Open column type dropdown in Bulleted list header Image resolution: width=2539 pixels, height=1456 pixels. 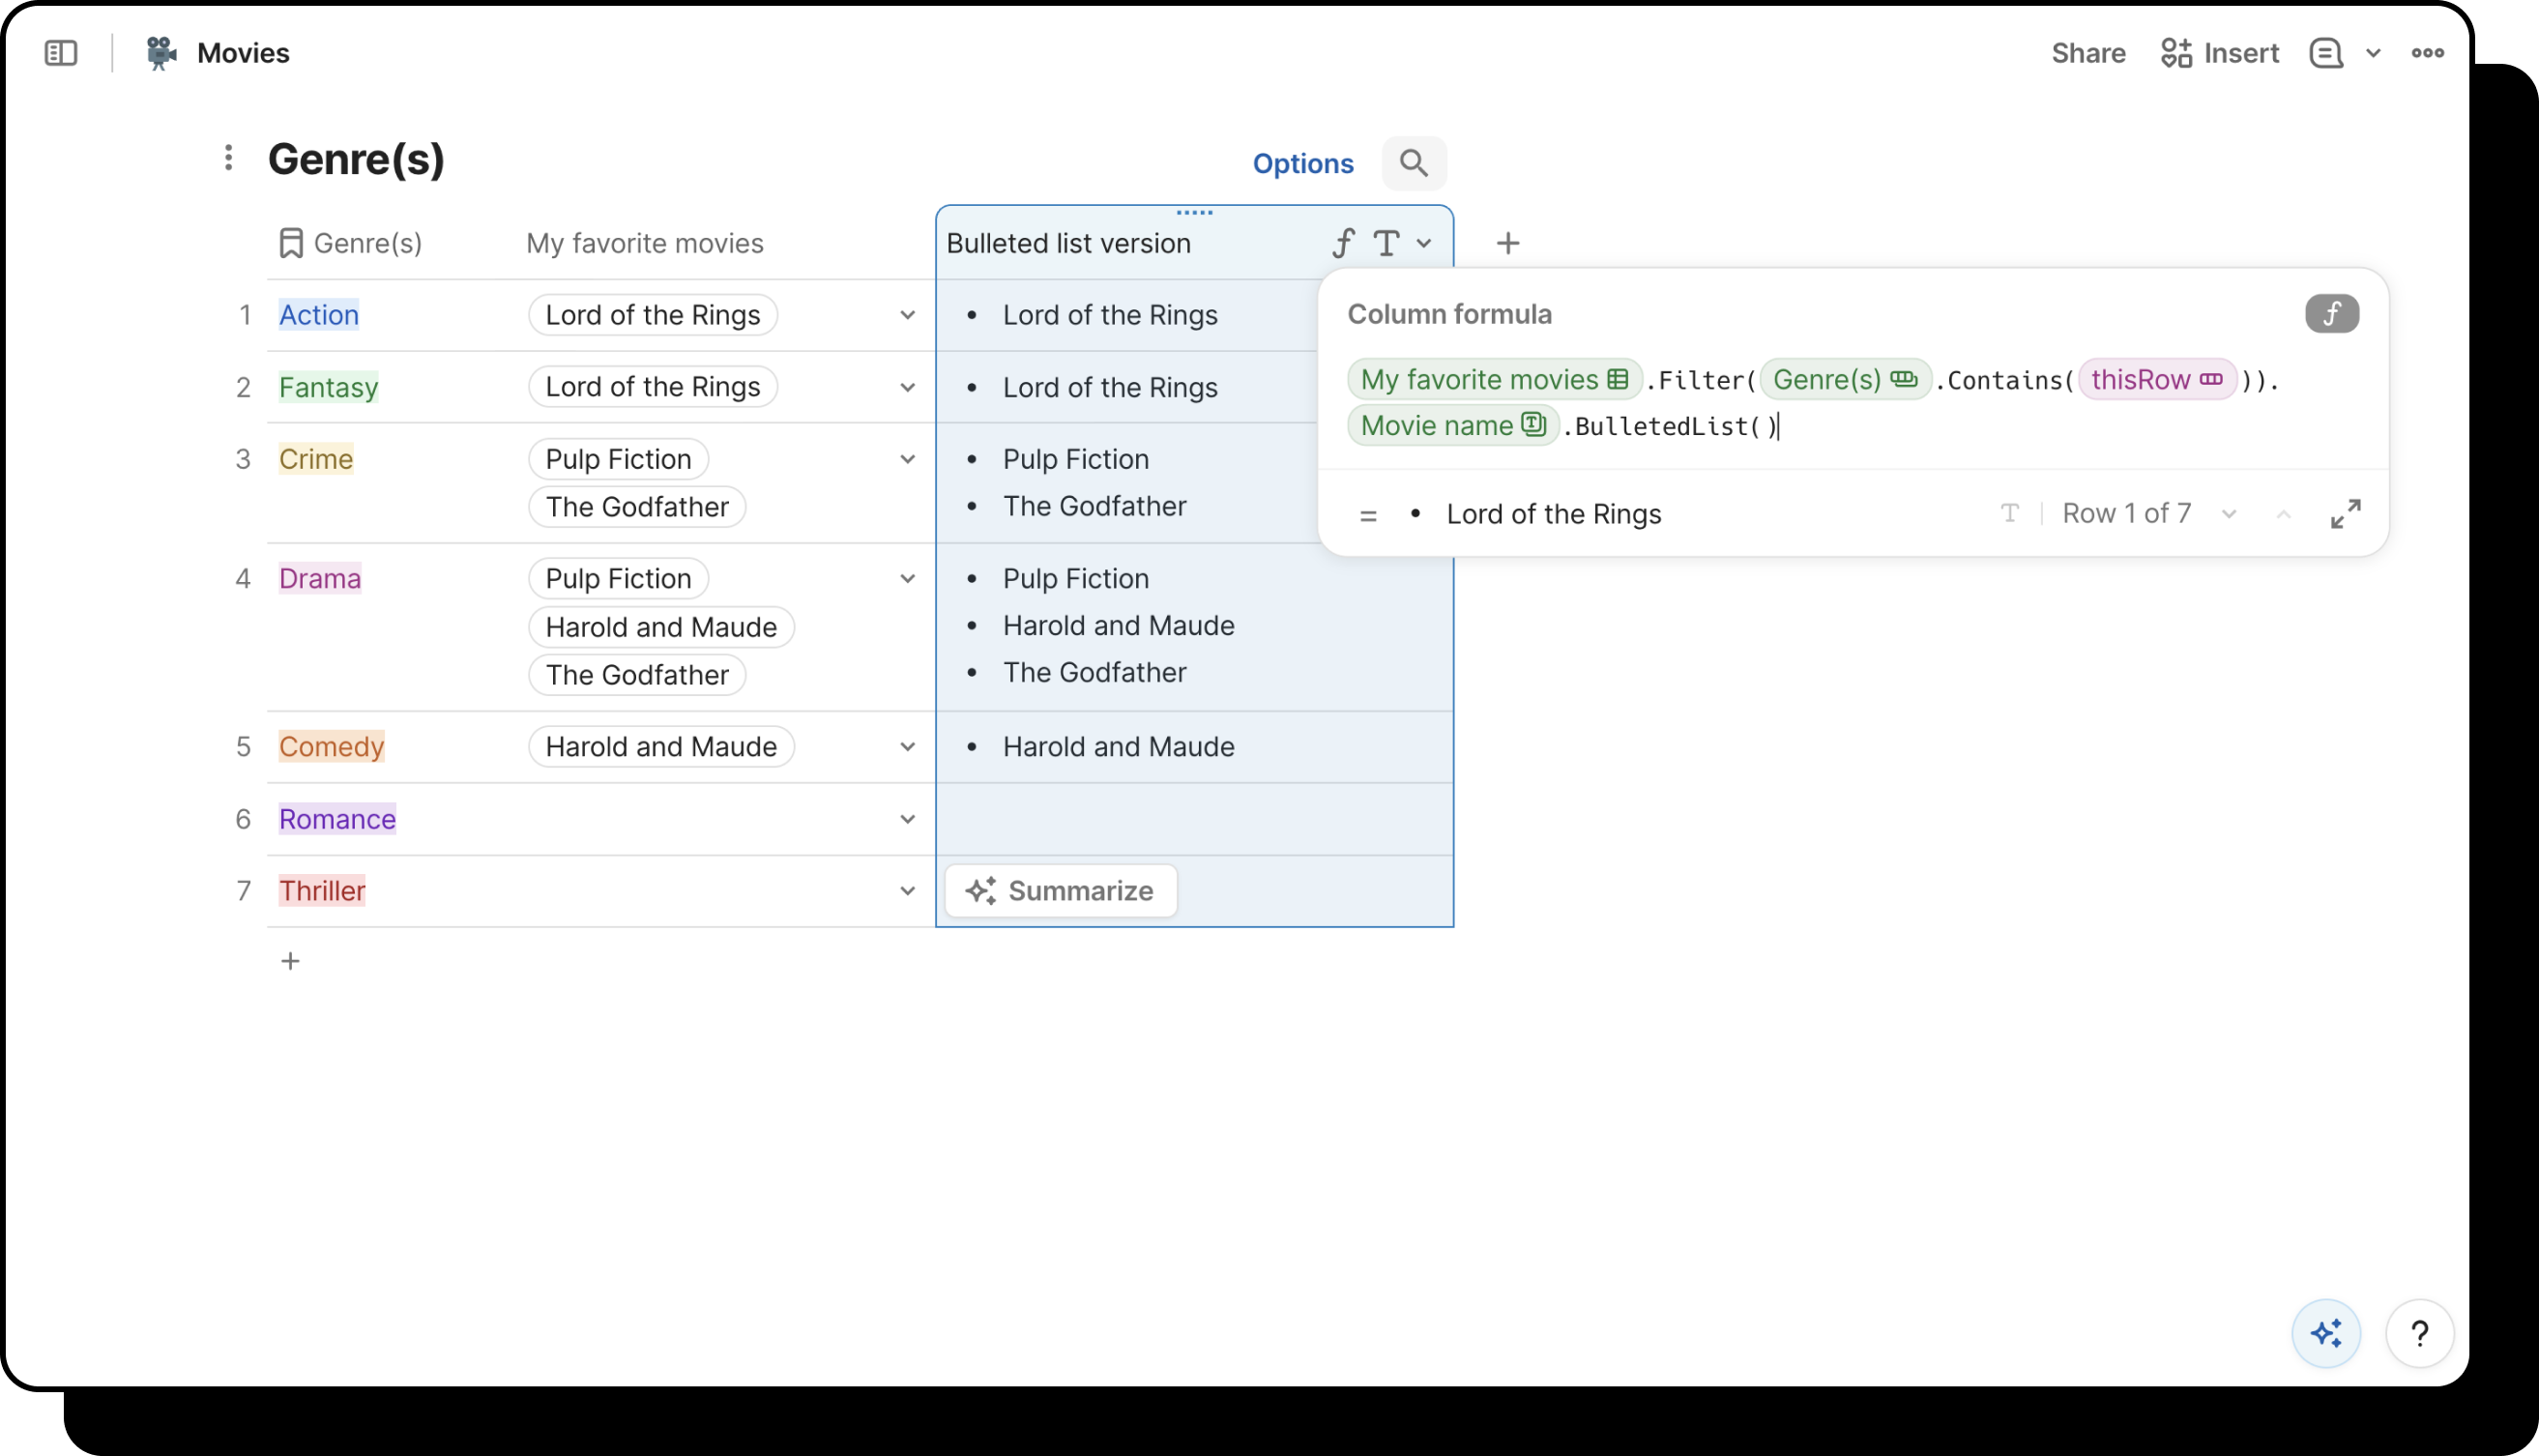[1423, 243]
